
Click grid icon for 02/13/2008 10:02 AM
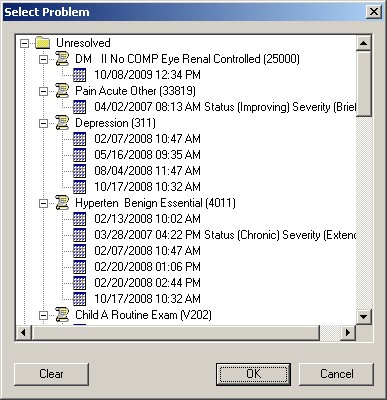point(79,219)
